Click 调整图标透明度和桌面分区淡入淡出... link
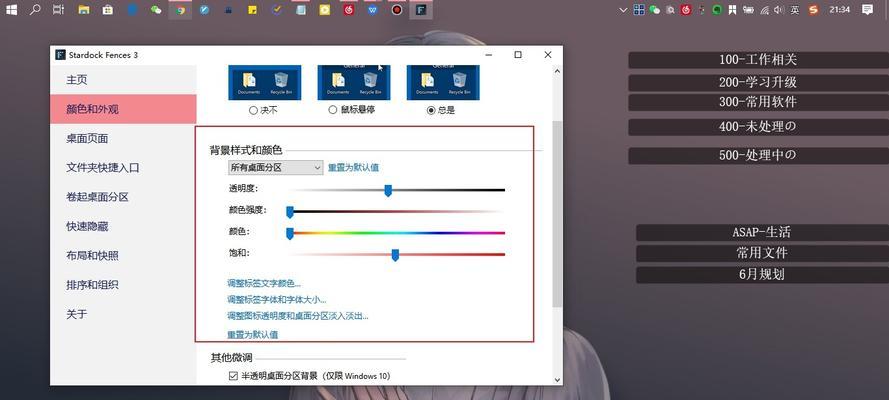The height and width of the screenshot is (400, 889). tap(298, 316)
